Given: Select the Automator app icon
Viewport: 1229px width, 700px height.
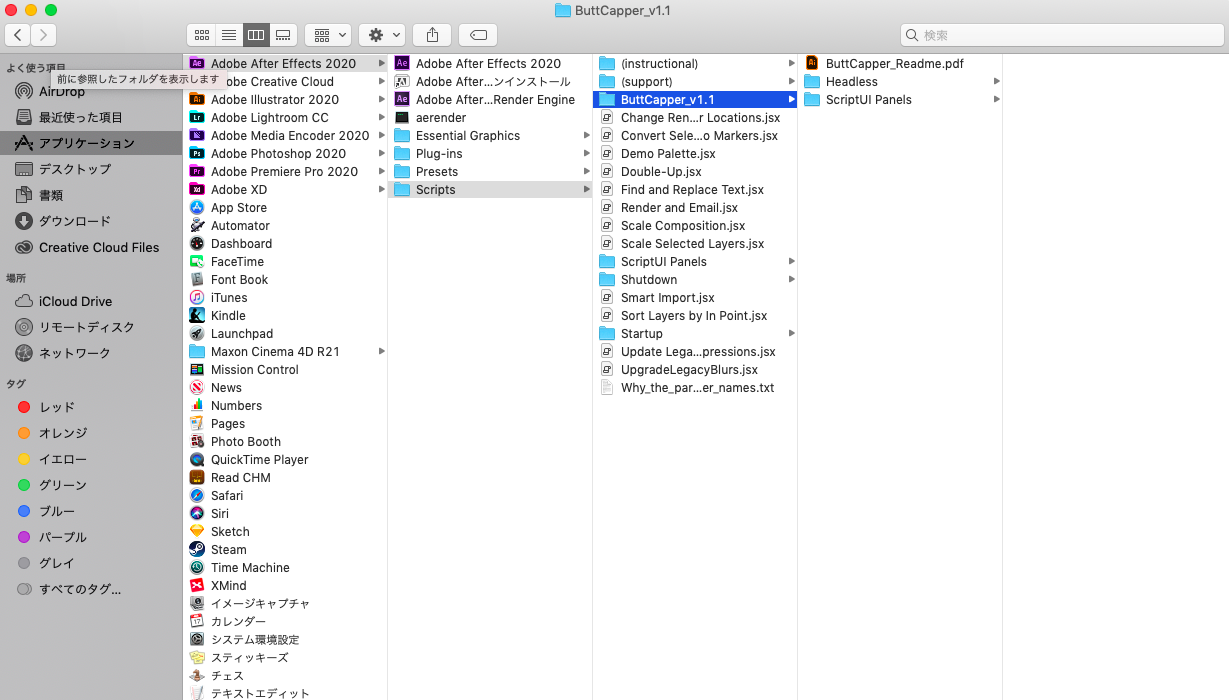Looking at the screenshot, I should pos(197,226).
